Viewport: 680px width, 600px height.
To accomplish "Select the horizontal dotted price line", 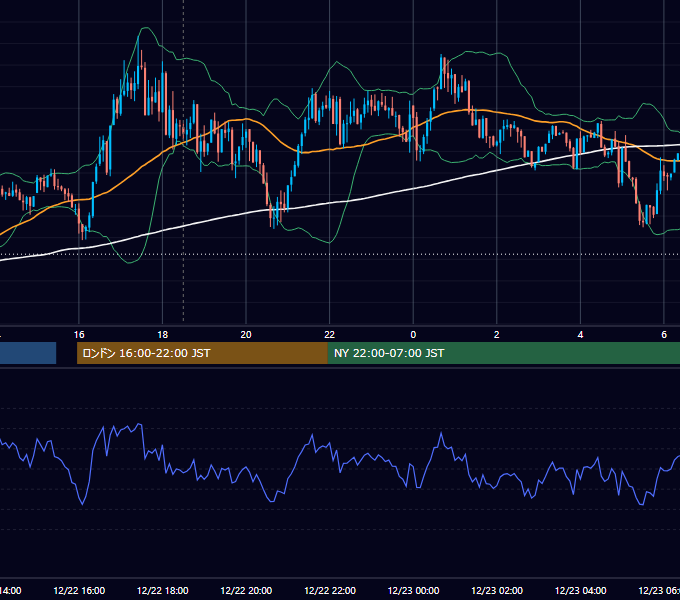I will [340, 254].
